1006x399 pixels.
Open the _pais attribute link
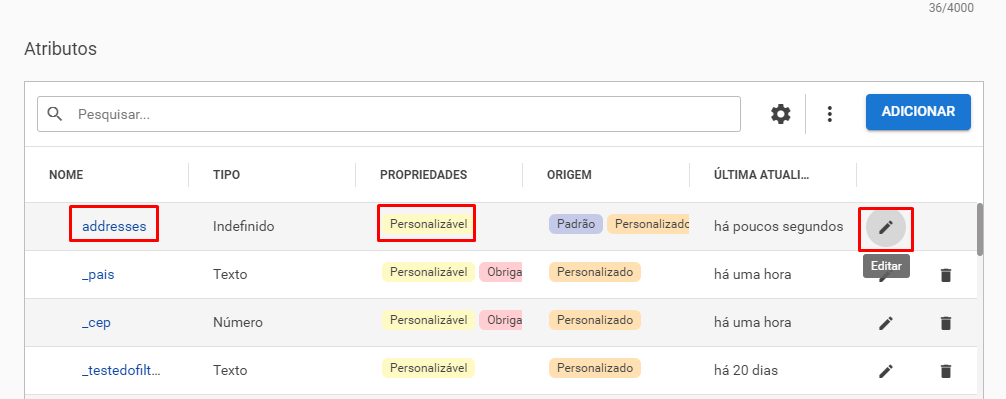point(98,275)
